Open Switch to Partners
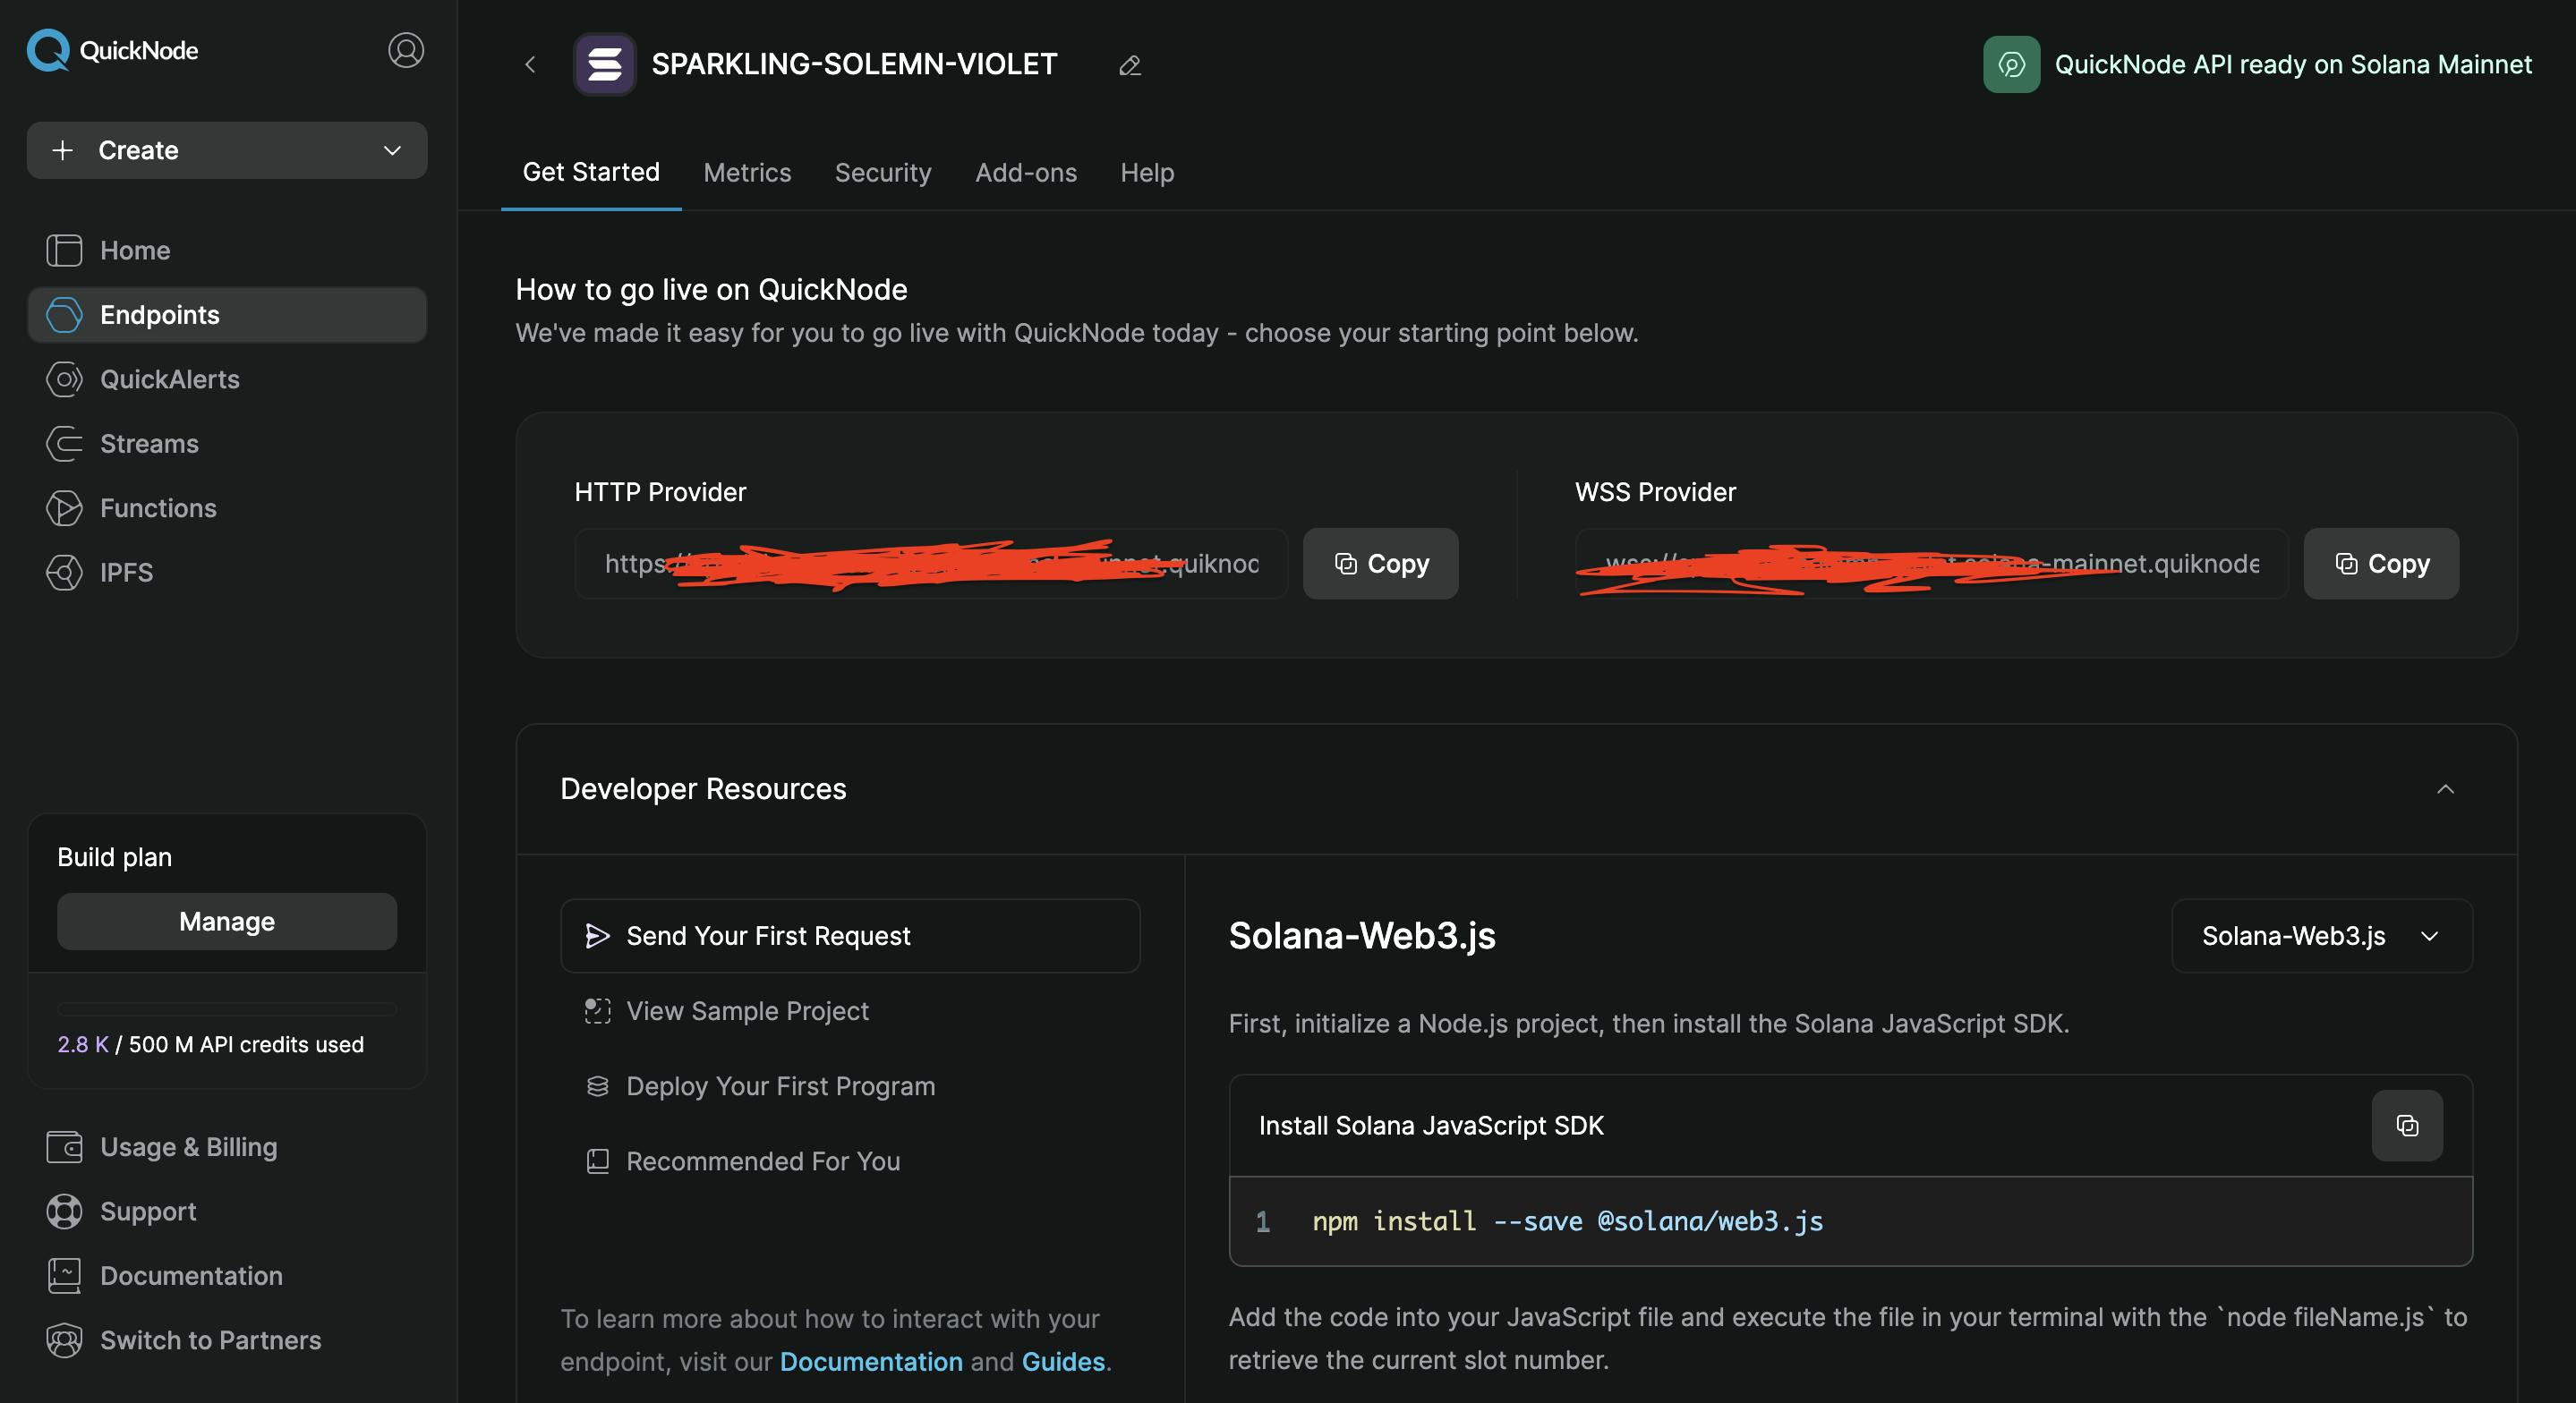Image resolution: width=2576 pixels, height=1403 pixels. [x=227, y=1340]
